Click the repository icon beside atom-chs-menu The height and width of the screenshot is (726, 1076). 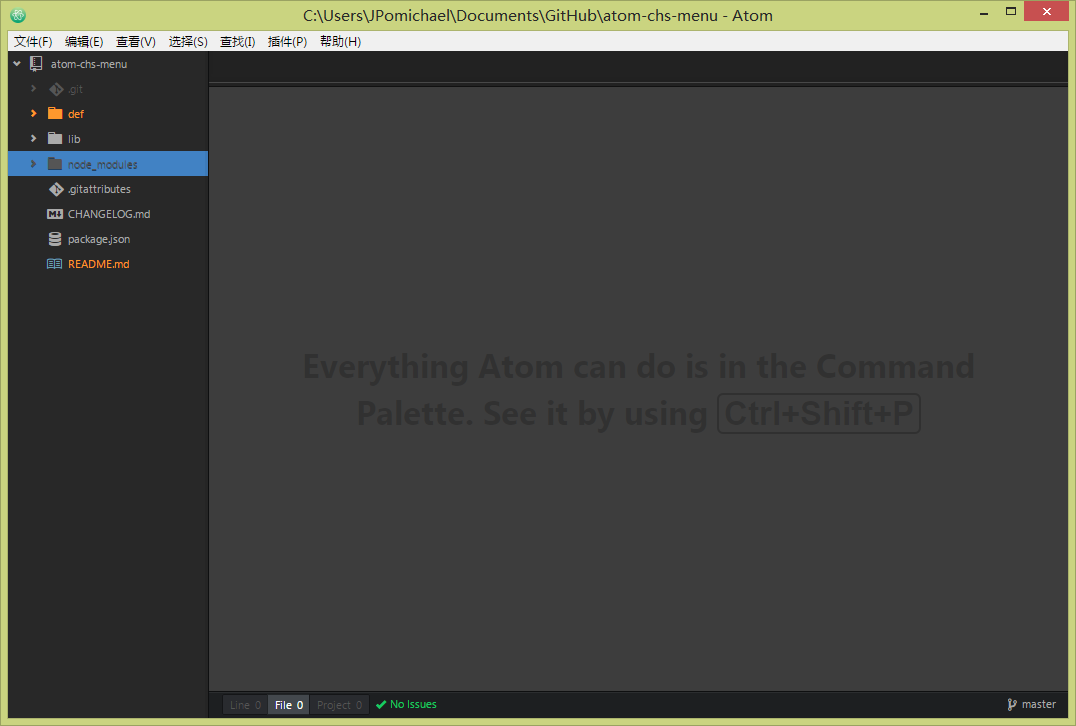point(36,64)
